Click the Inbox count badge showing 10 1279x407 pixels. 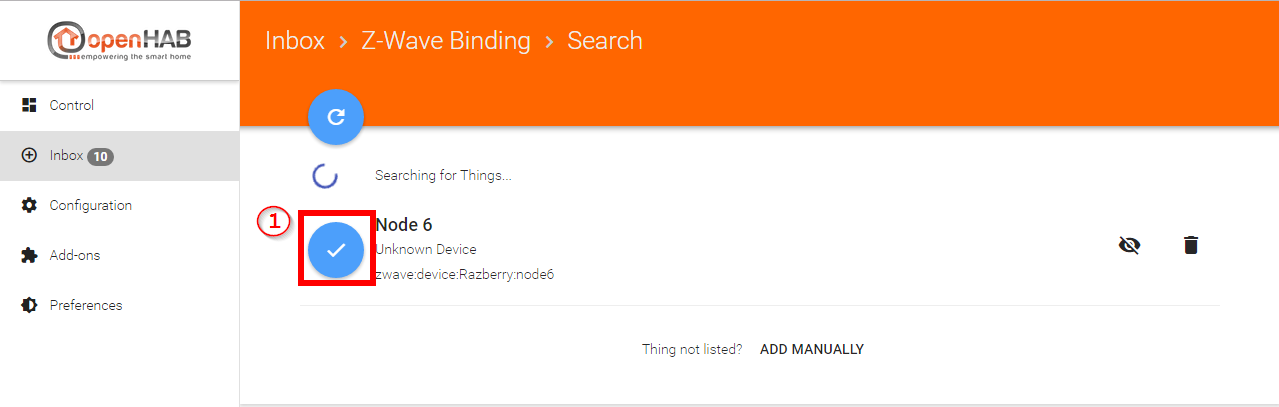100,156
